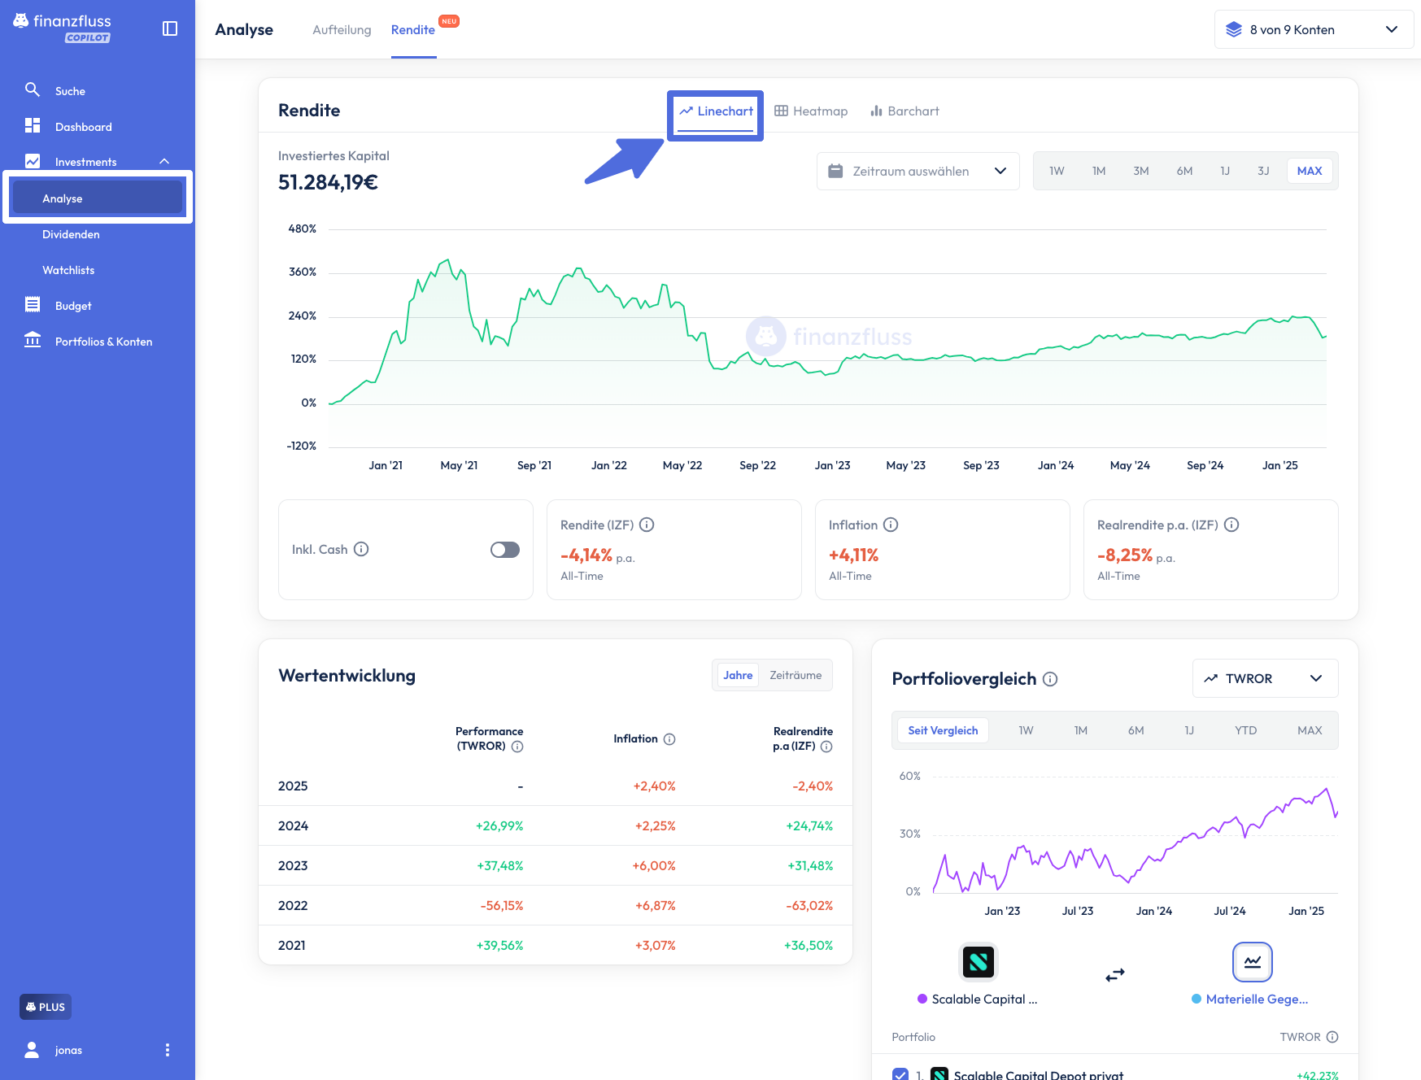This screenshot has width=1421, height=1080.
Task: Click info icon beside the Inflation card title
Action: (891, 525)
